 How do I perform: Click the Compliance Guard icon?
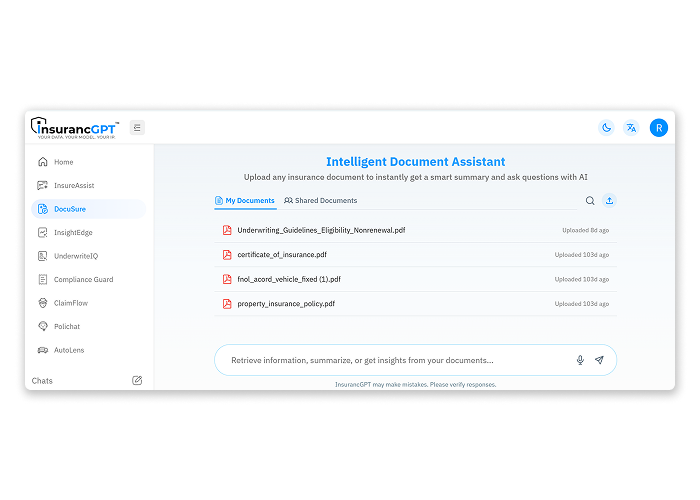(x=43, y=279)
